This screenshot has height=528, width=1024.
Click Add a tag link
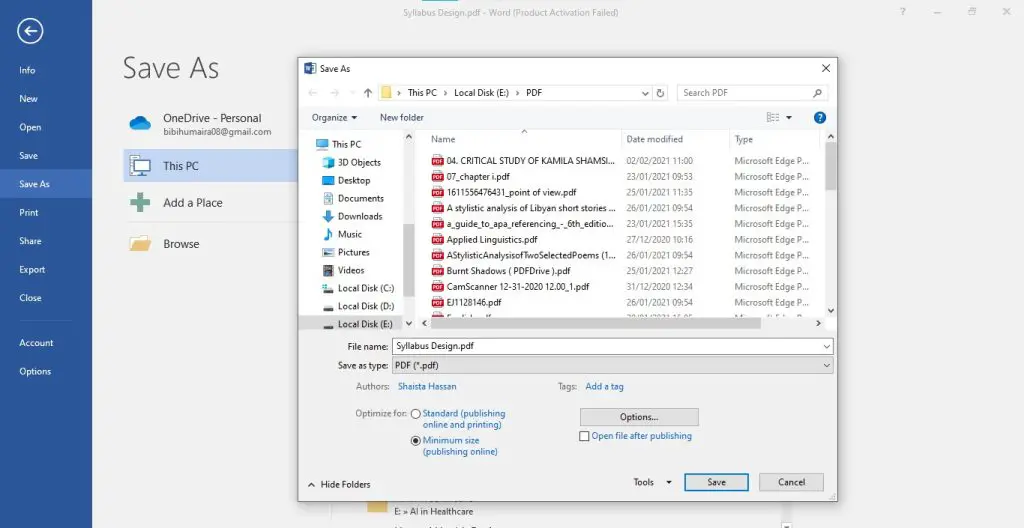(x=604, y=386)
